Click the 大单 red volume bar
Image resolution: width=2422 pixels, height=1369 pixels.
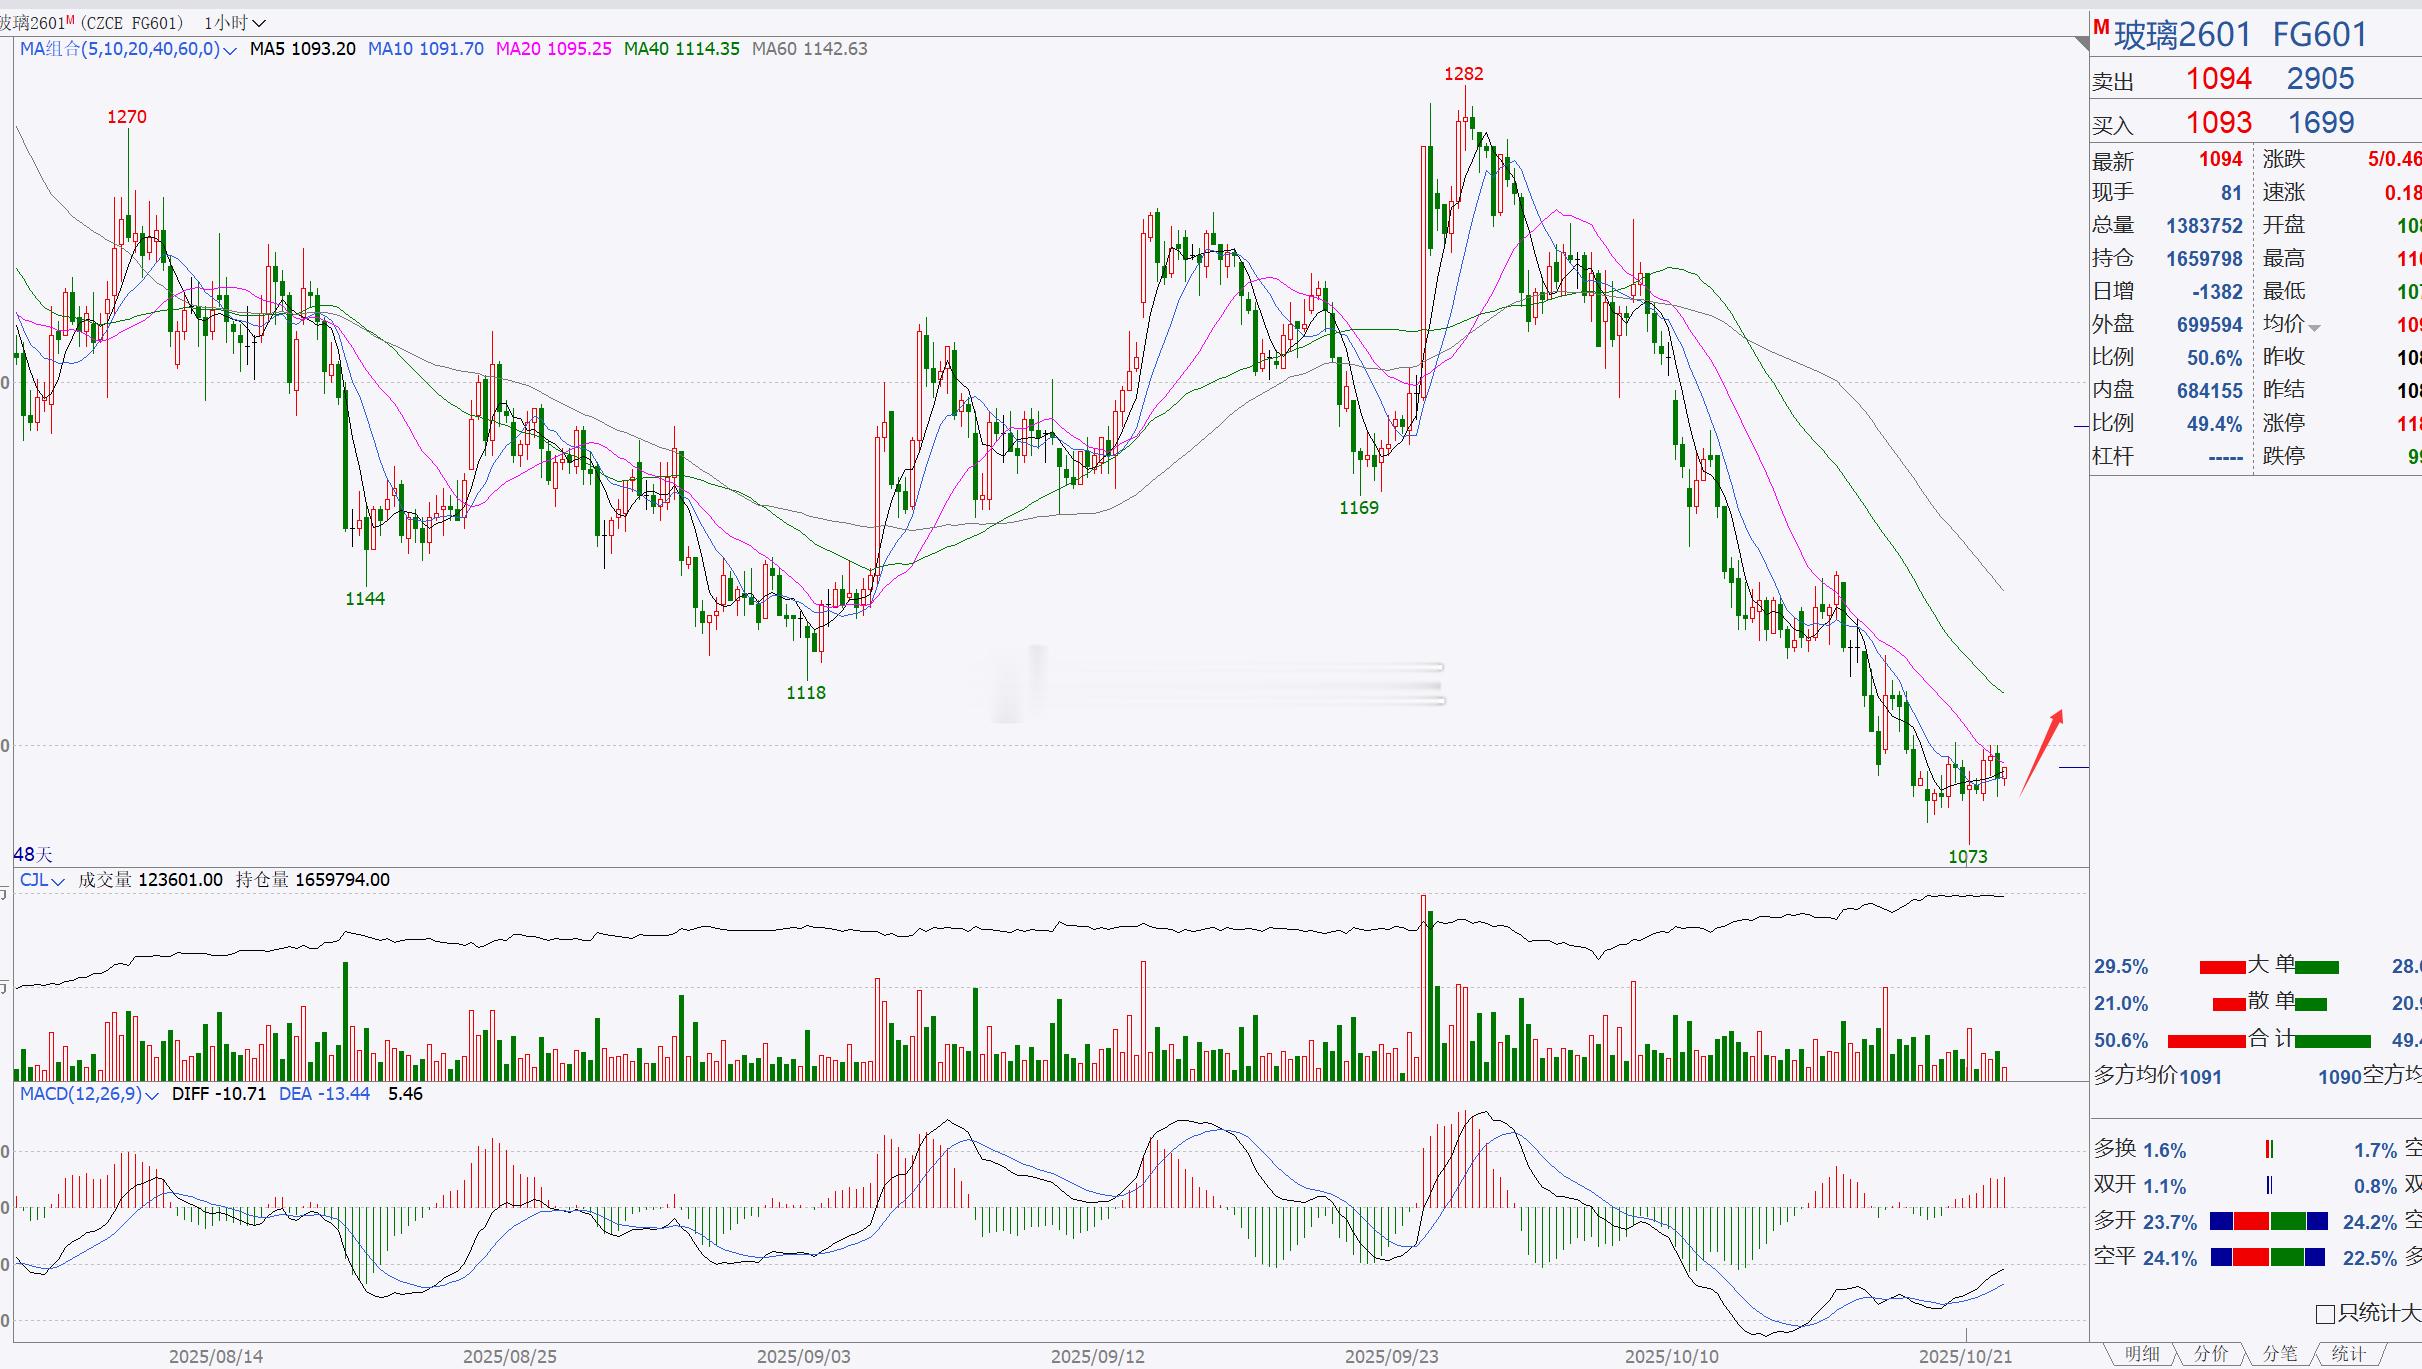[2222, 967]
